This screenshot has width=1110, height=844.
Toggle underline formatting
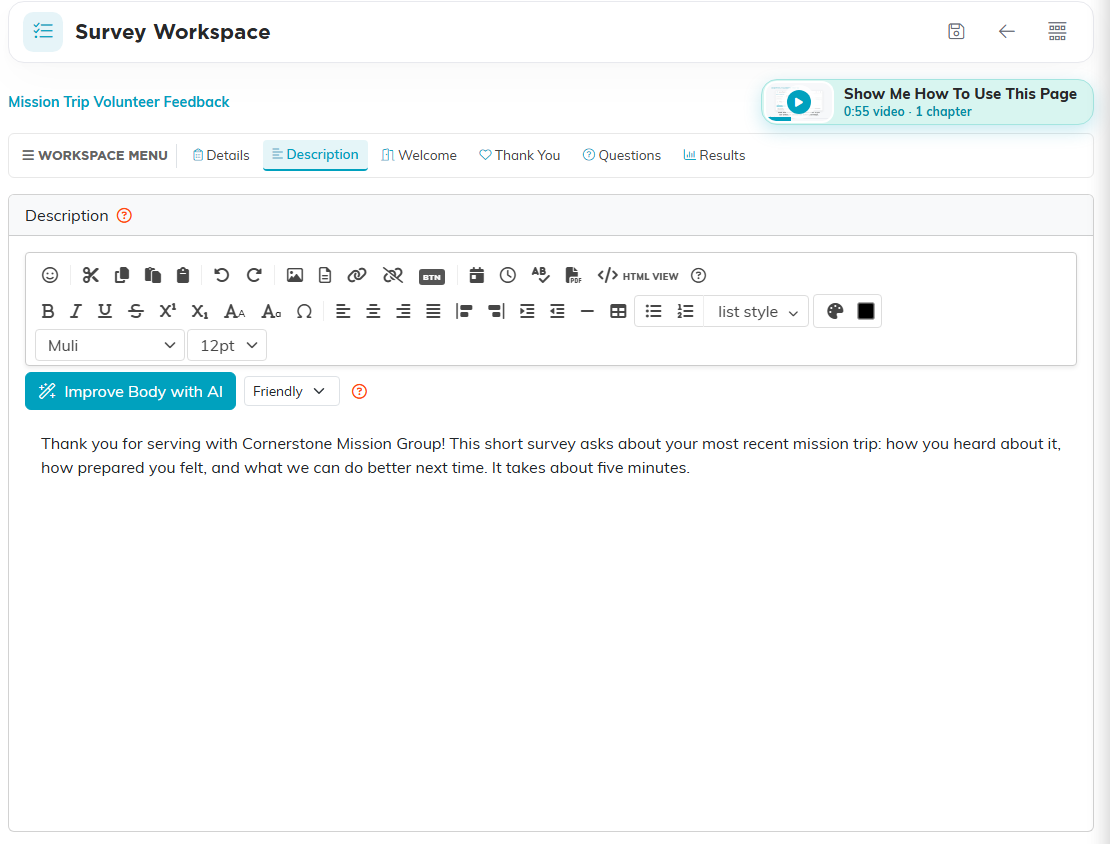[105, 311]
